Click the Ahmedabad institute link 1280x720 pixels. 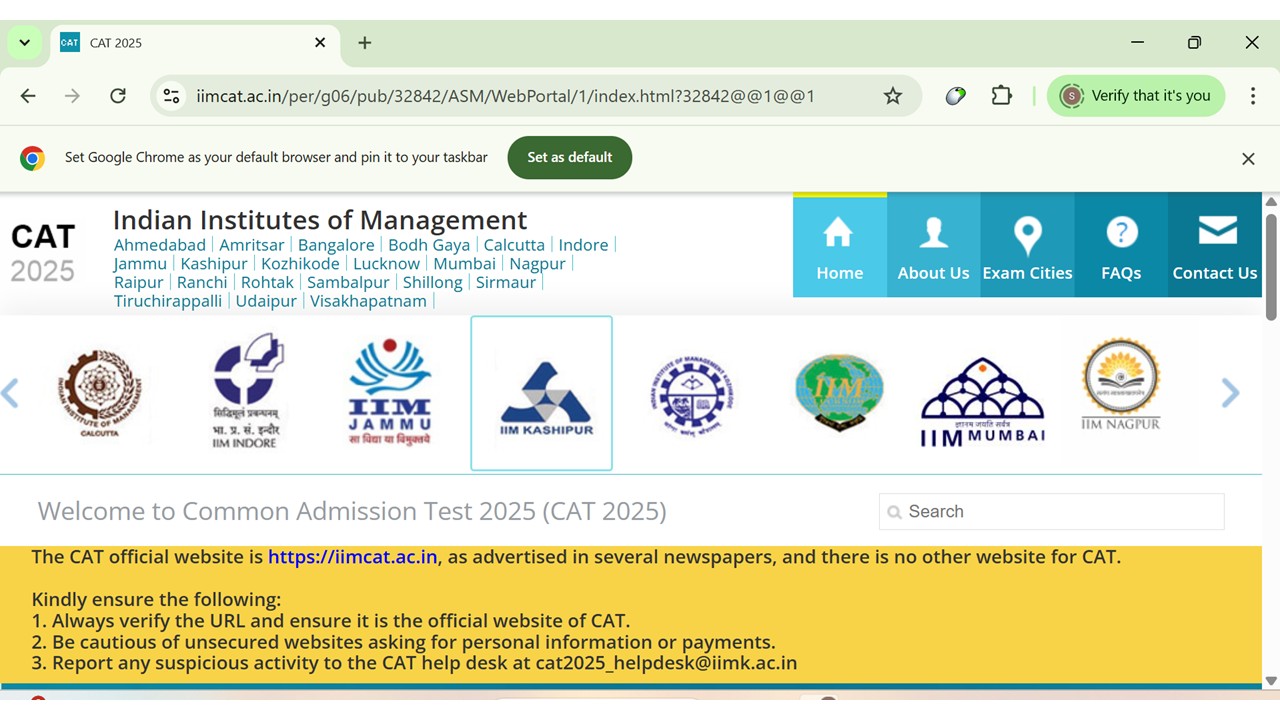tap(160, 245)
